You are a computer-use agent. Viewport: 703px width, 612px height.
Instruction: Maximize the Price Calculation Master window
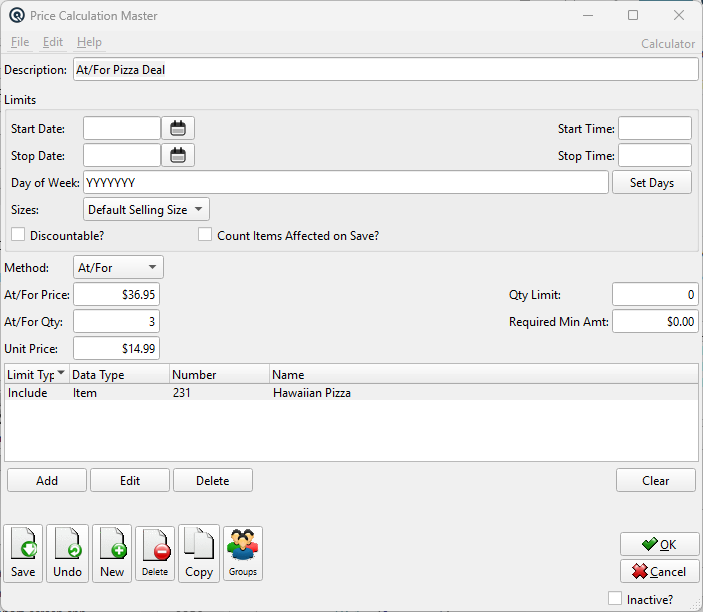tap(633, 15)
